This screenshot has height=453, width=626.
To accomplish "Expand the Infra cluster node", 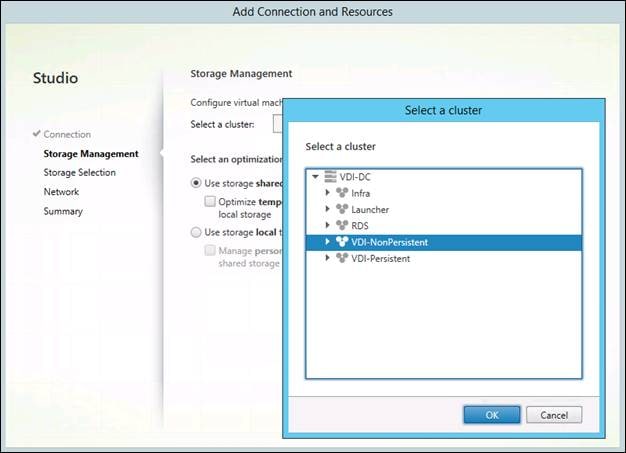I will (327, 192).
